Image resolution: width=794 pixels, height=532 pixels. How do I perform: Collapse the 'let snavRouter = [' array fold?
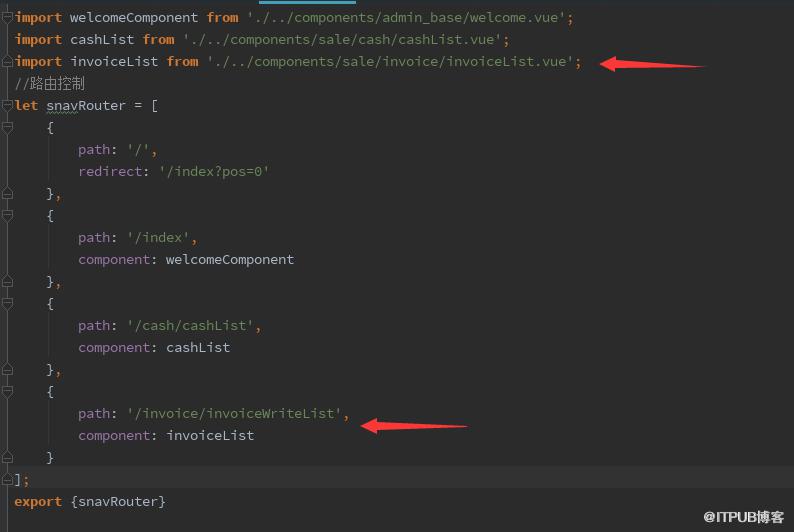click(x=7, y=106)
